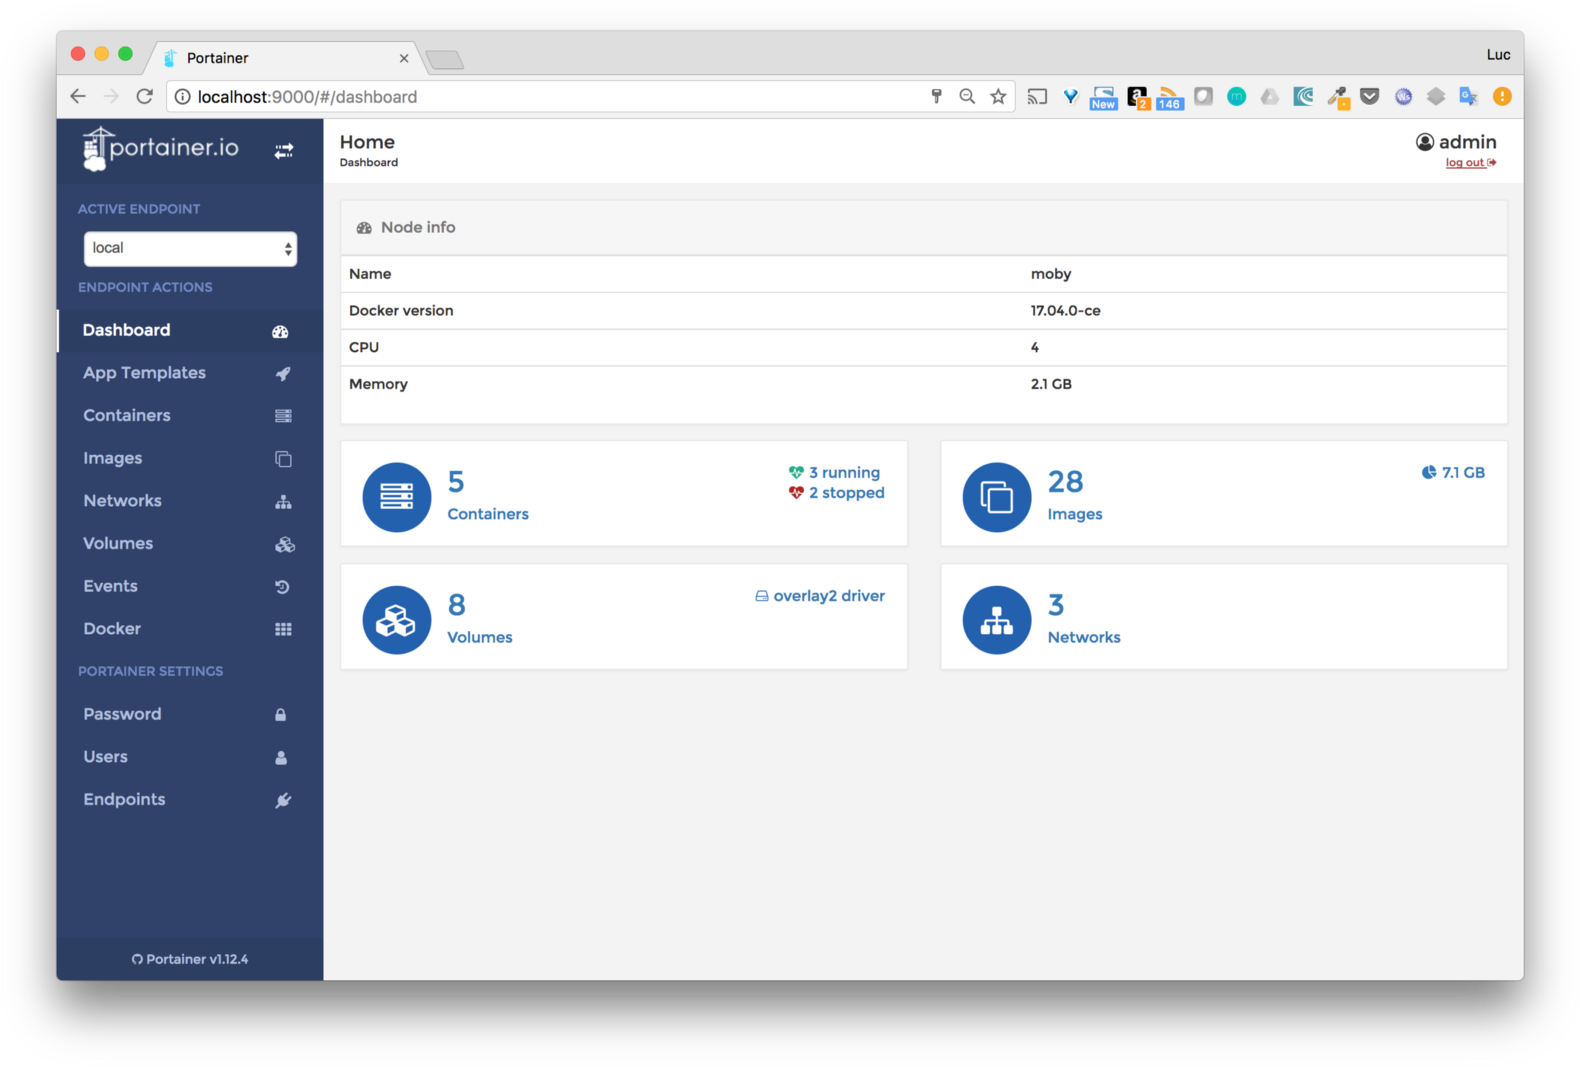Click the lock icon beside Password
This screenshot has height=1067, width=1580.
click(x=281, y=715)
